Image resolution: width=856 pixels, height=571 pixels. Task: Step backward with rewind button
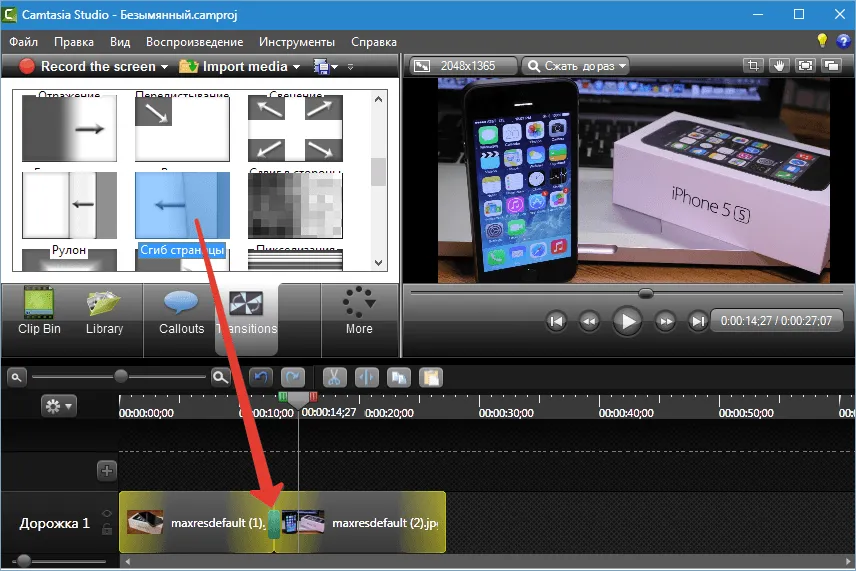pyautogui.click(x=589, y=322)
